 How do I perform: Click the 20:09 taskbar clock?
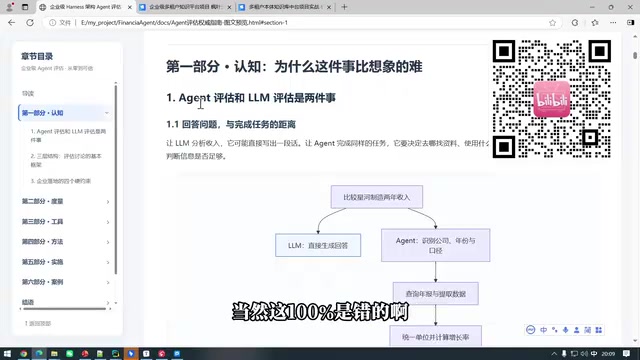tap(608, 353)
